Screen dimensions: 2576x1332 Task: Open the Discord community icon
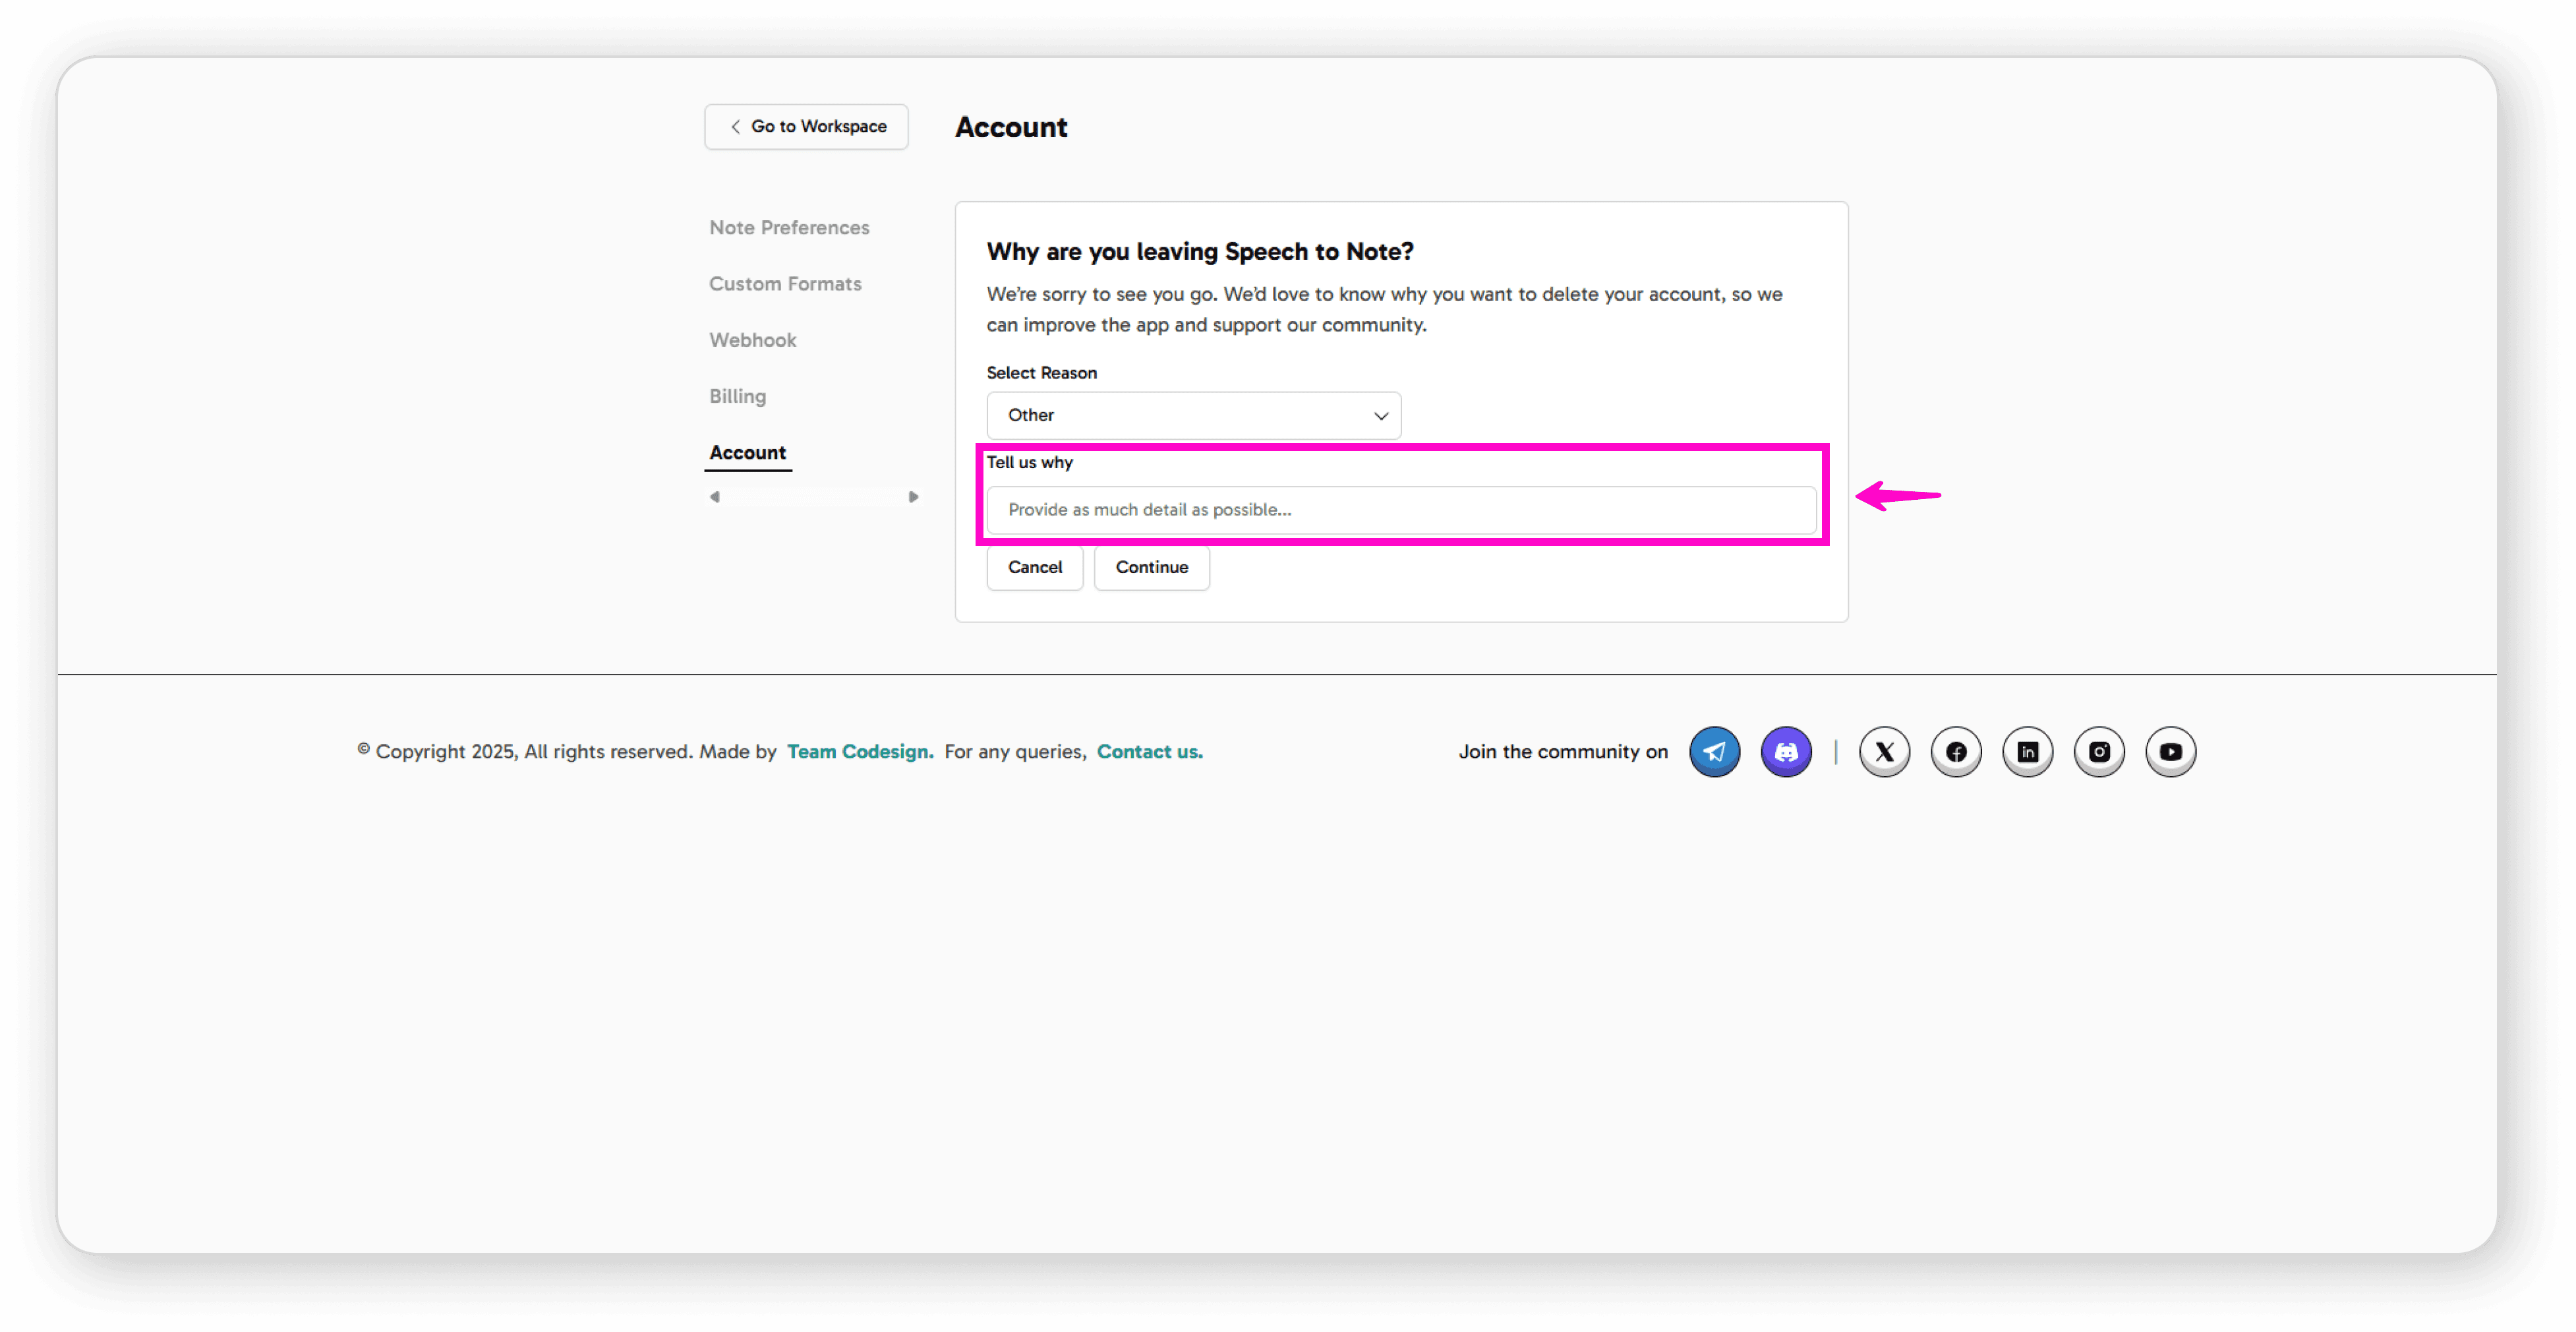point(1786,752)
